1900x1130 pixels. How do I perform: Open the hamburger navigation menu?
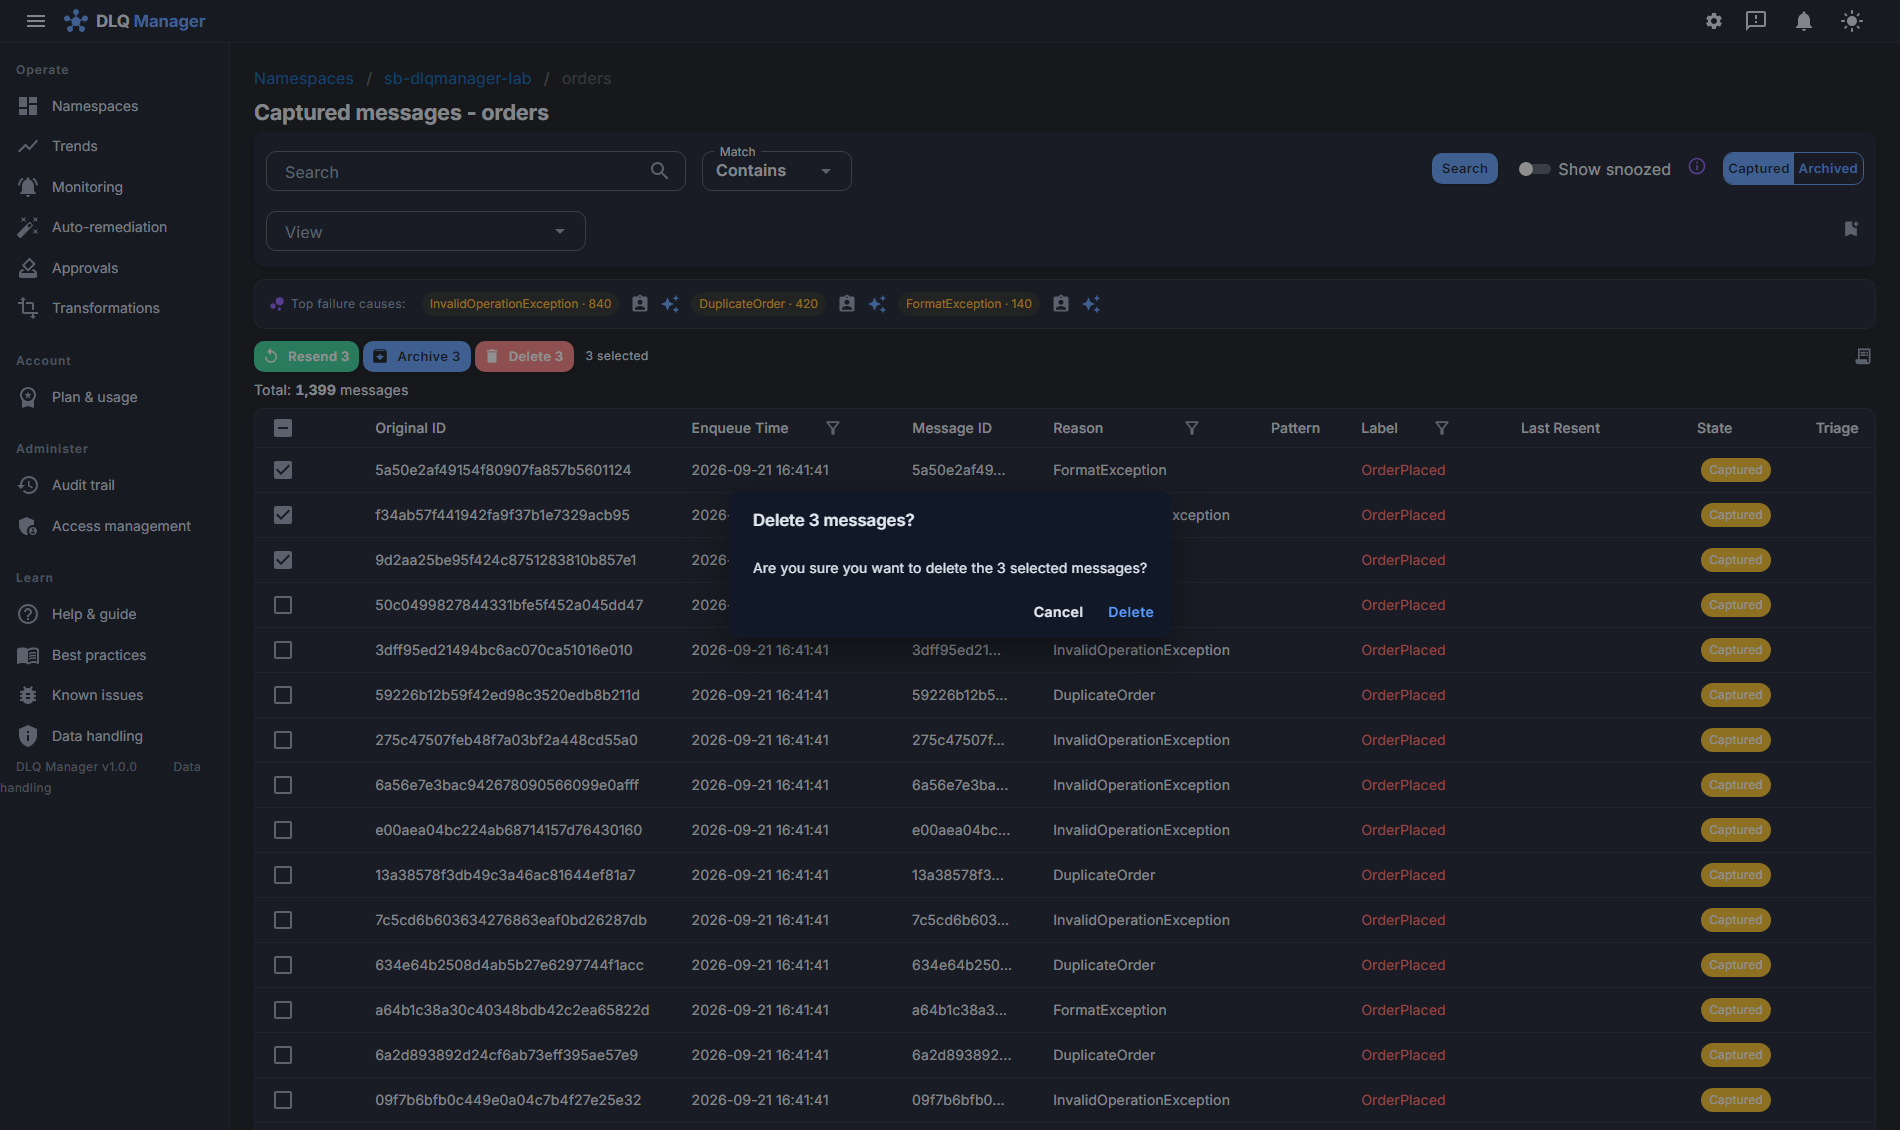pos(36,21)
